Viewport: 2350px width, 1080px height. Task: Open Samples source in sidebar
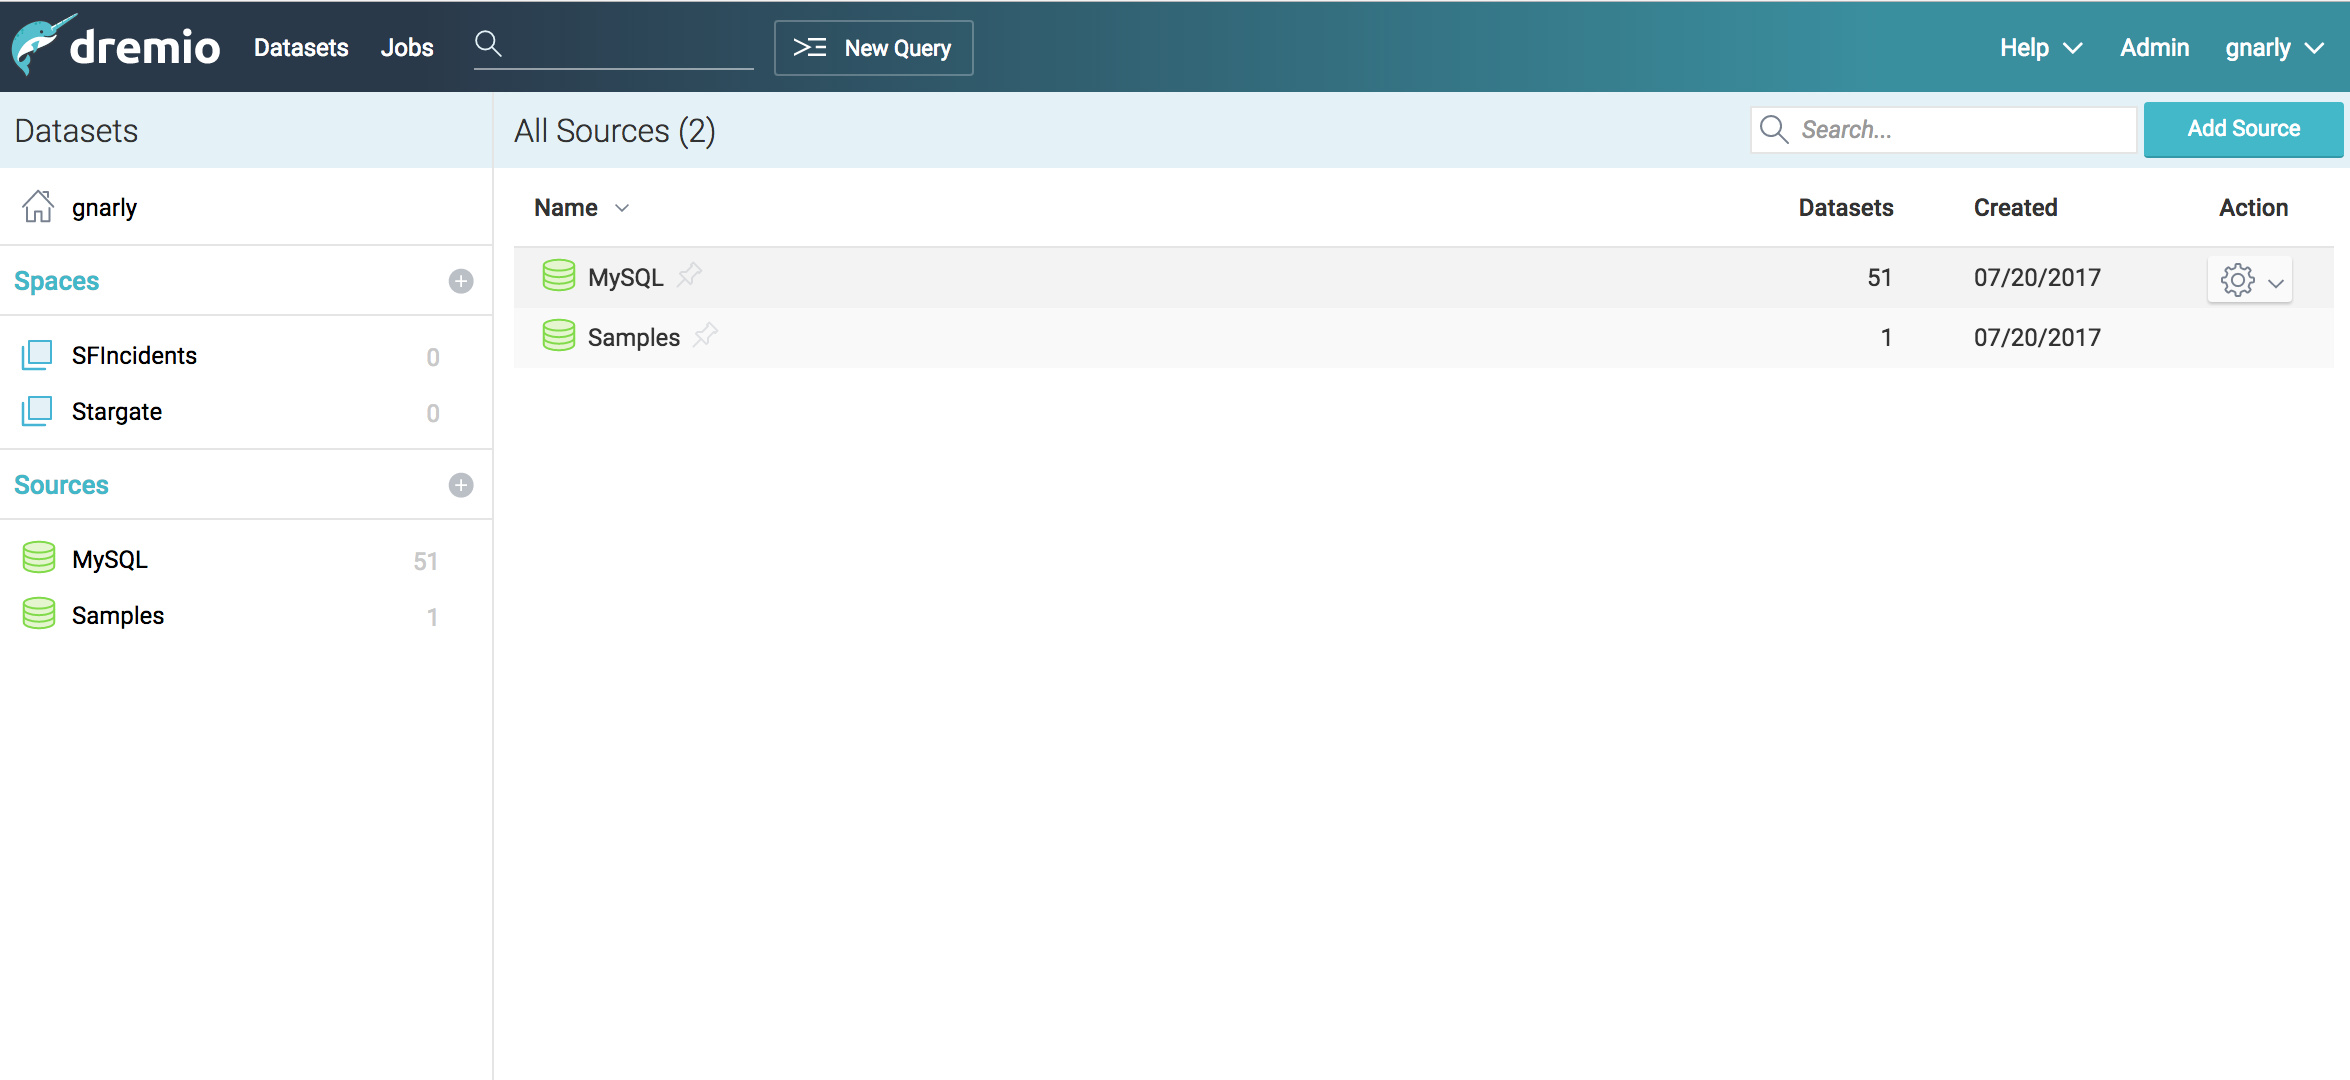pos(118,615)
